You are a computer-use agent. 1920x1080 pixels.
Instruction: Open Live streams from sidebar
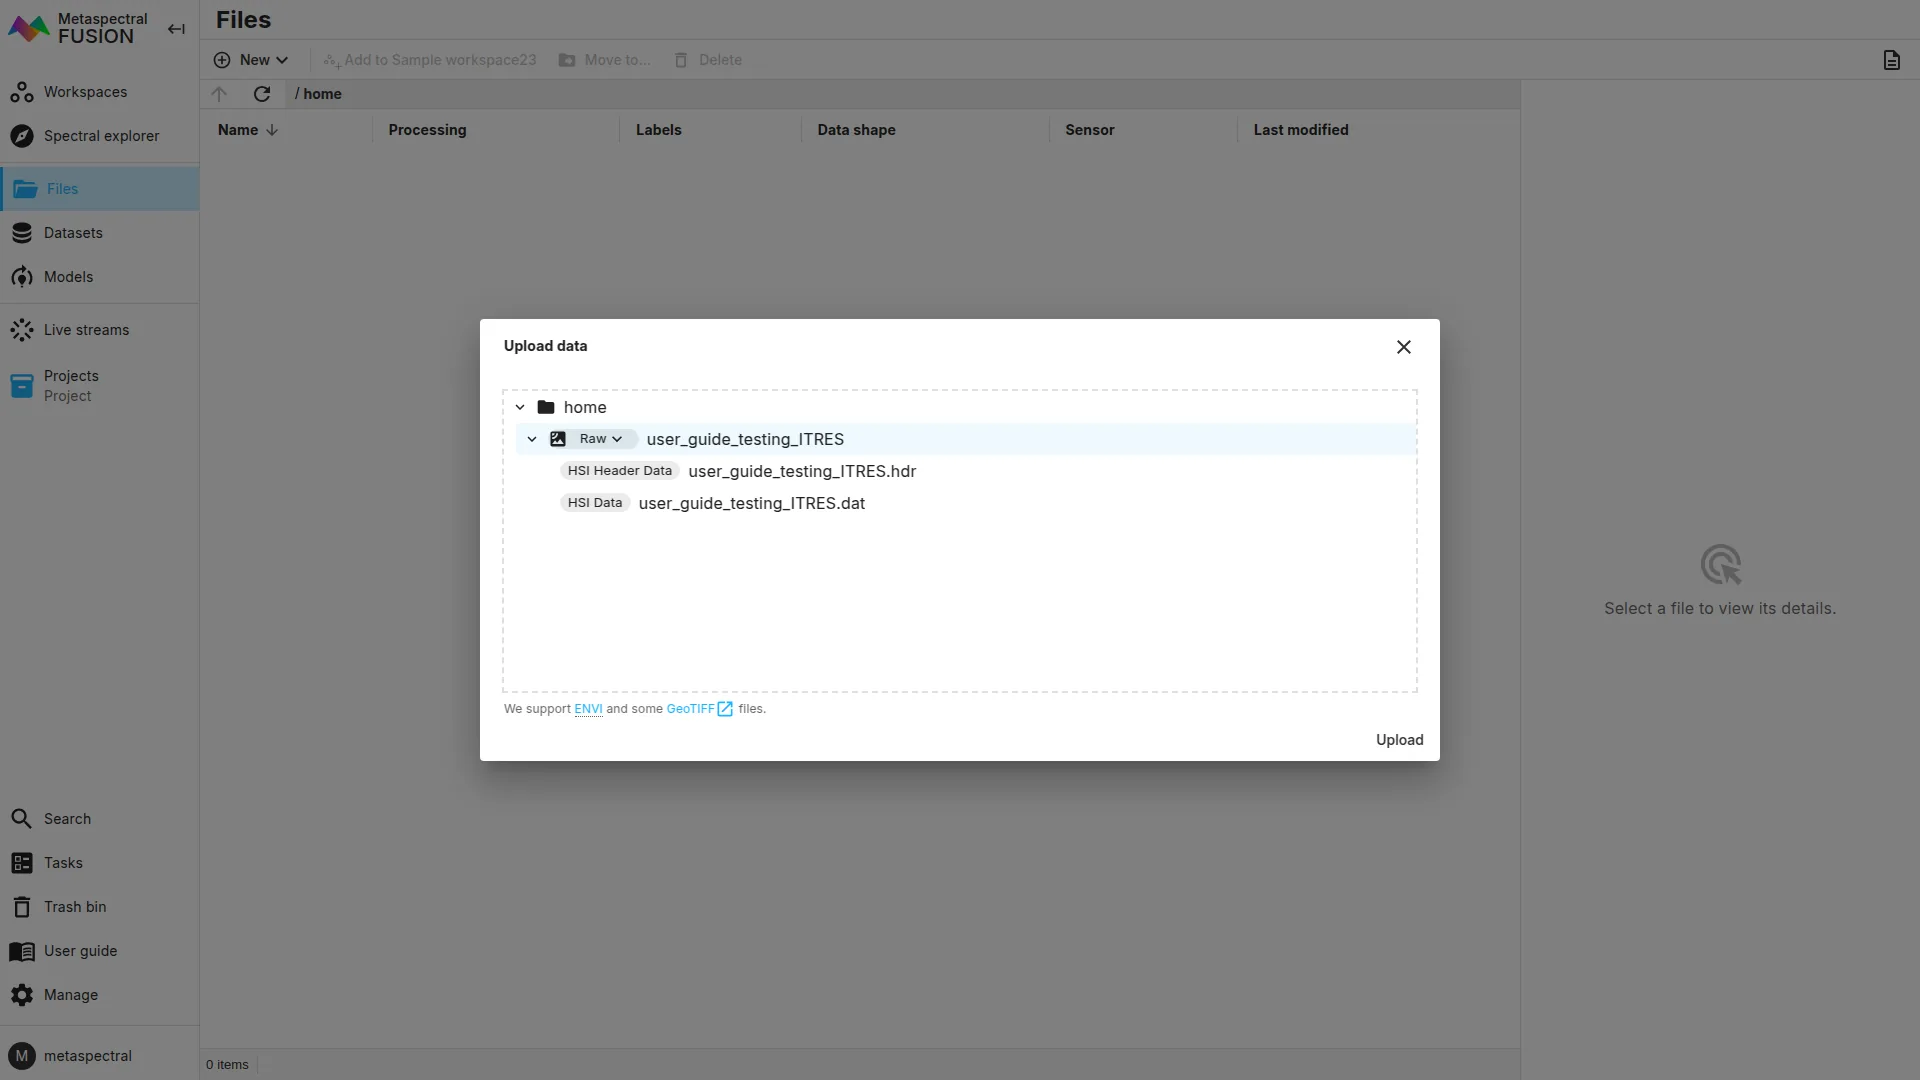[x=86, y=330]
